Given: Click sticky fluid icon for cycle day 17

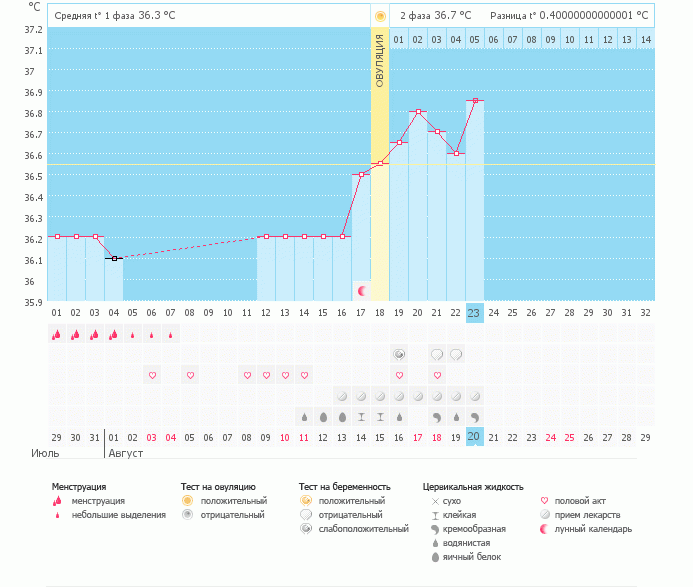Looking at the screenshot, I should [361, 417].
